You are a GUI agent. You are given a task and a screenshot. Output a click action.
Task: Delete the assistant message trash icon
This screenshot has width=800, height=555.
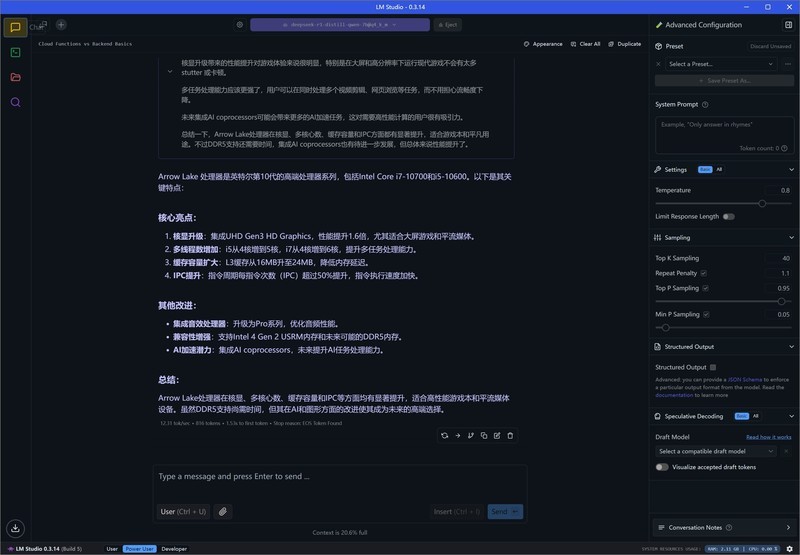pyautogui.click(x=510, y=436)
